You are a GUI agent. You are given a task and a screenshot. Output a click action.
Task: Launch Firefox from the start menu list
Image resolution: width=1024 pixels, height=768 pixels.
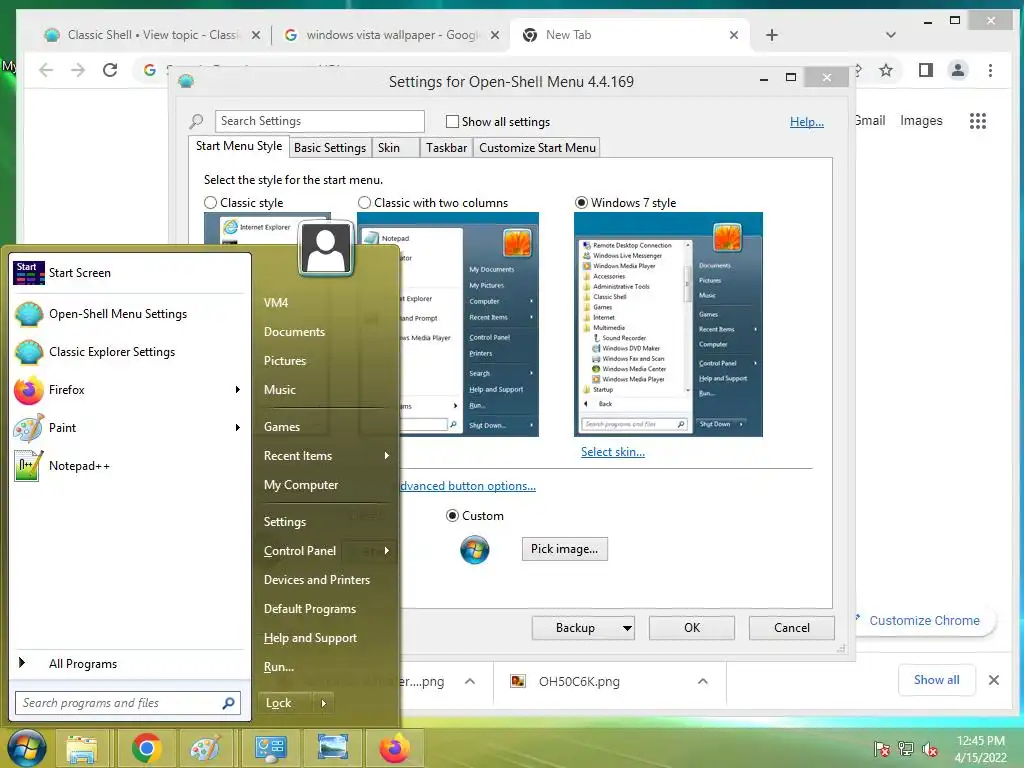(x=130, y=390)
